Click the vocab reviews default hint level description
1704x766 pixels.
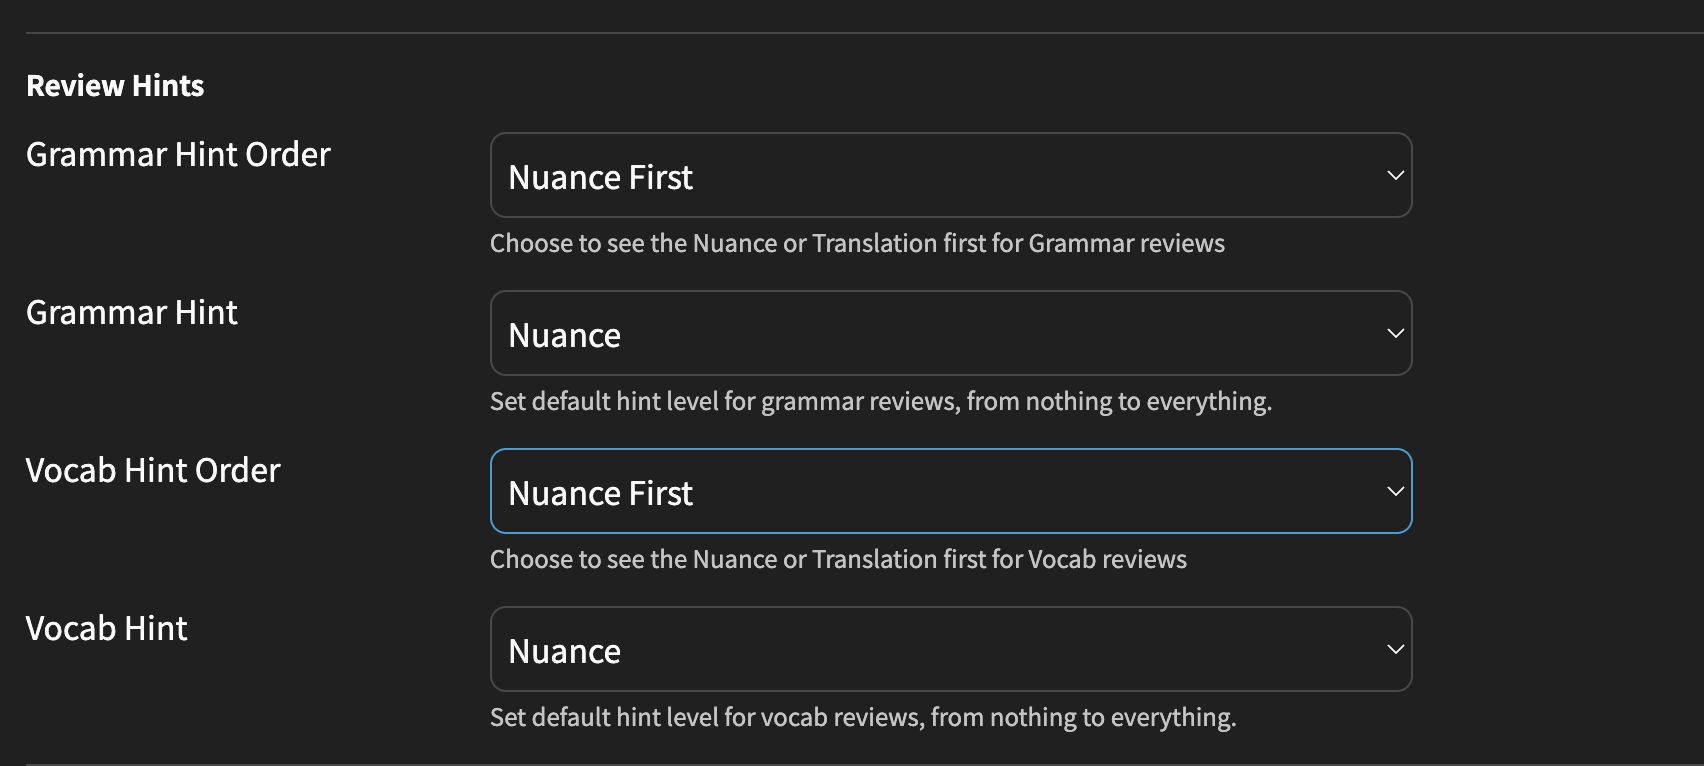(x=863, y=718)
